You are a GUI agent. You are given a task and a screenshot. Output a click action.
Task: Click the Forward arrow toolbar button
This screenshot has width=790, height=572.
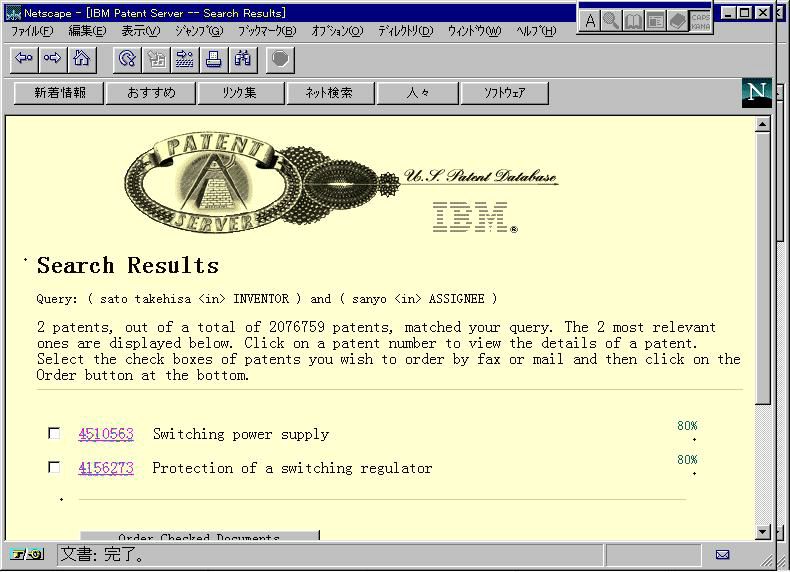click(x=52, y=59)
